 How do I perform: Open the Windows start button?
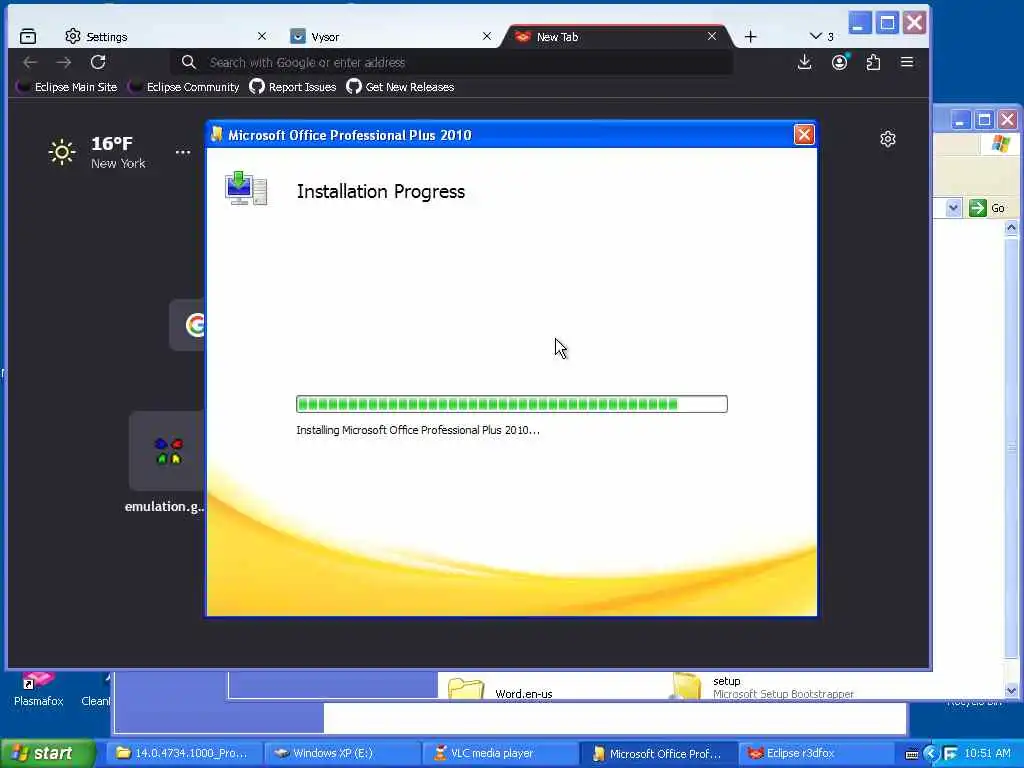(46, 753)
